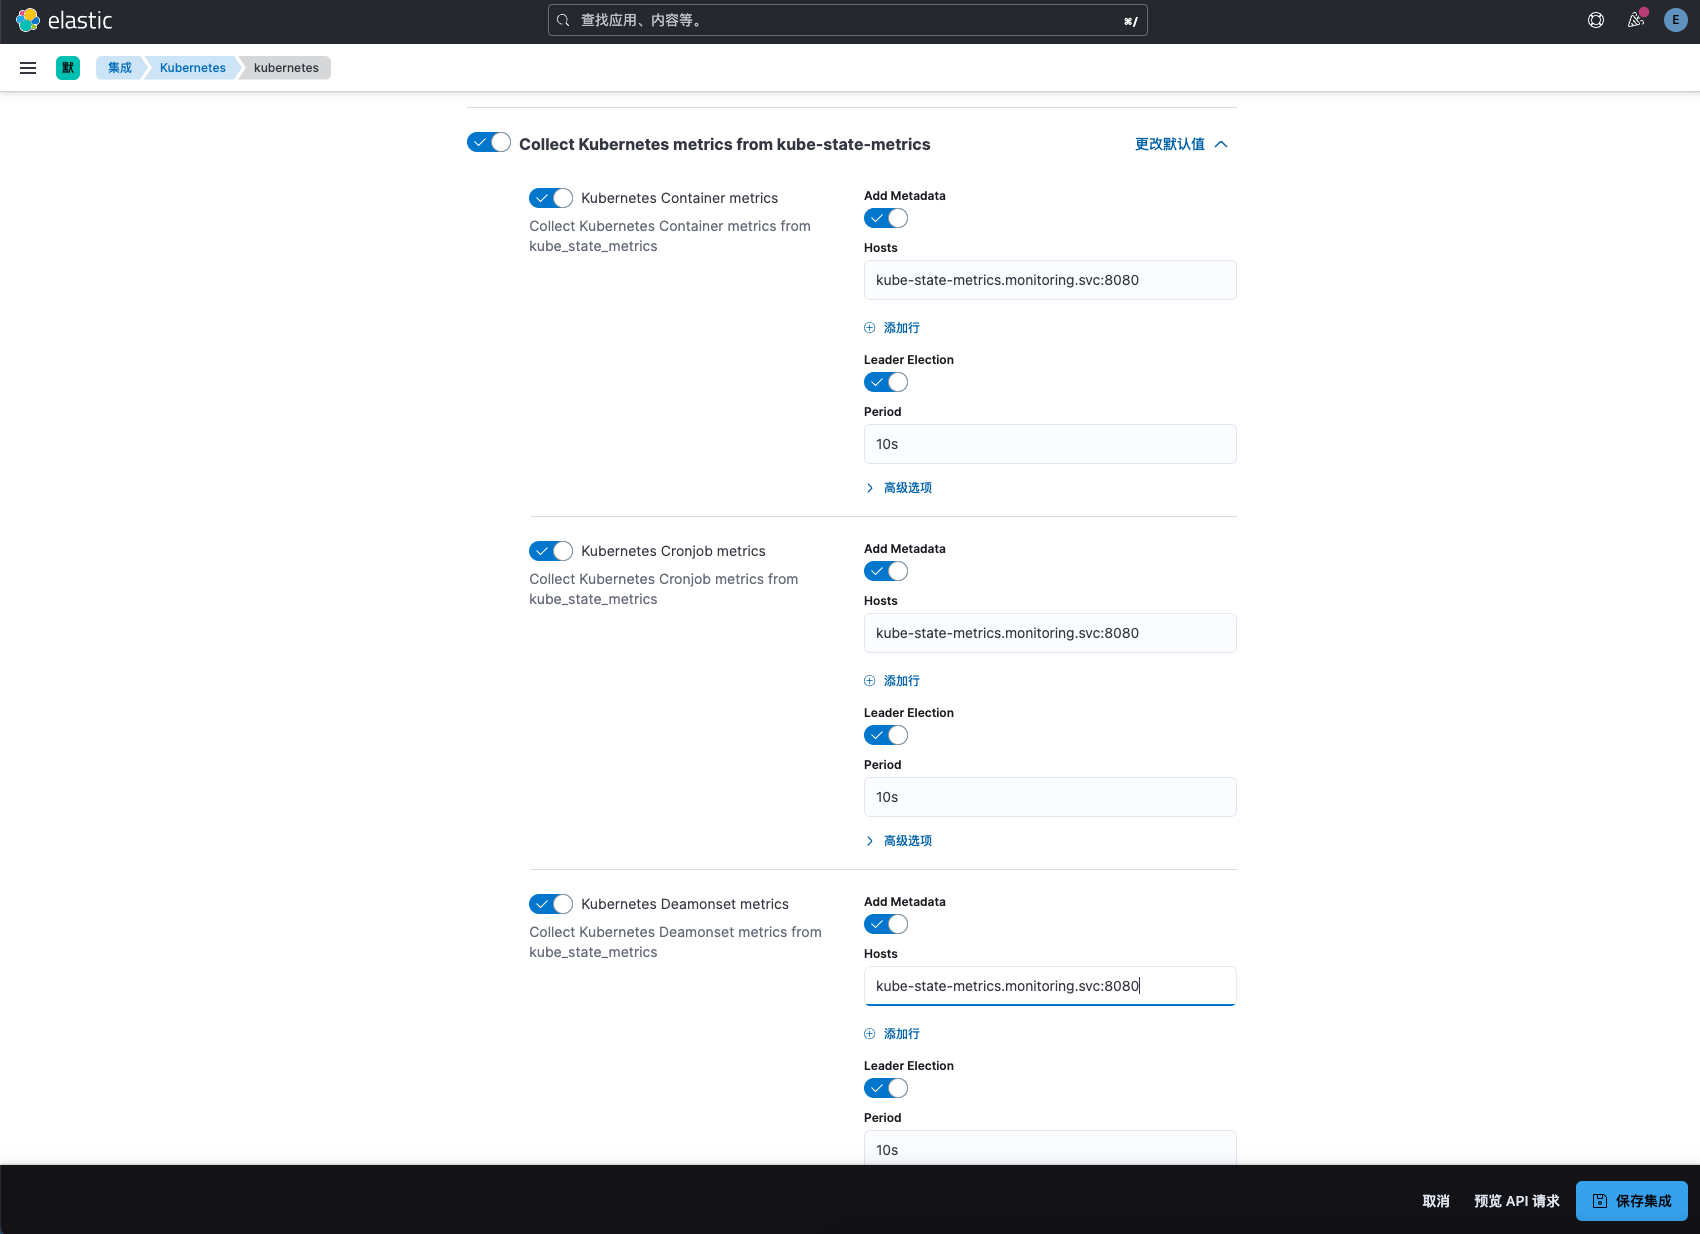Collapse the 更改默认值 section
This screenshot has width=1700, height=1234.
pyautogui.click(x=1181, y=144)
